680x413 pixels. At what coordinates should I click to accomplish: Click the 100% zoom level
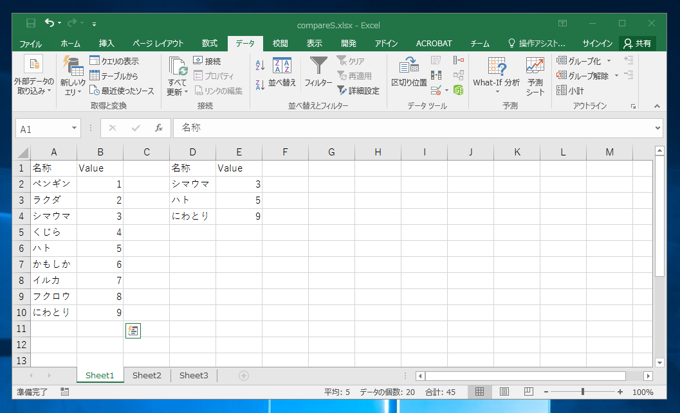click(x=643, y=392)
